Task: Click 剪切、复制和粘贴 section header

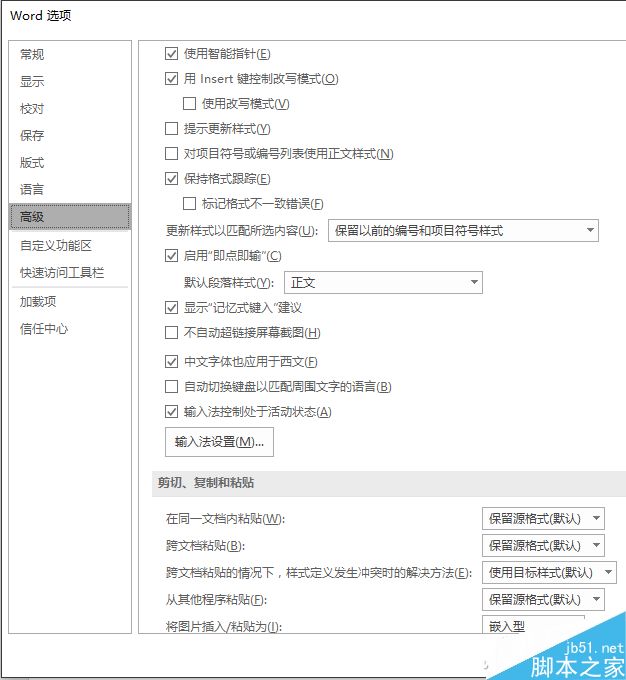Action: point(206,483)
